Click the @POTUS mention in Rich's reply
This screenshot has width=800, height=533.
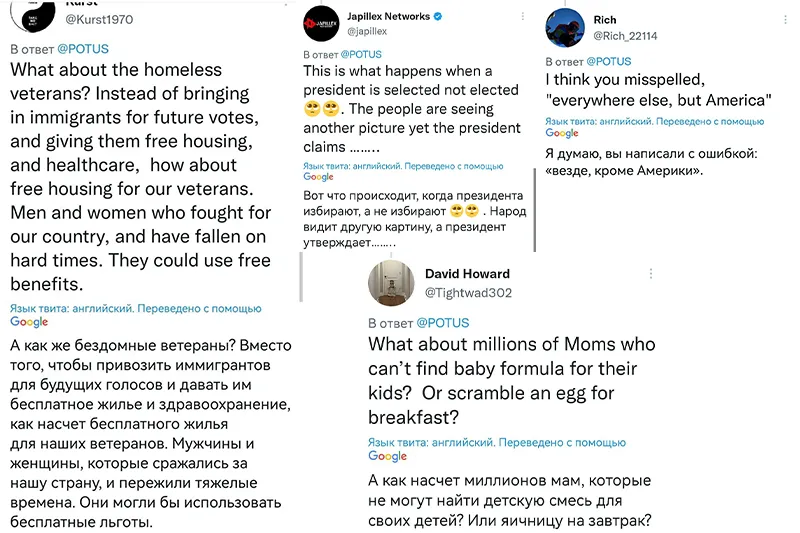pyautogui.click(x=609, y=62)
